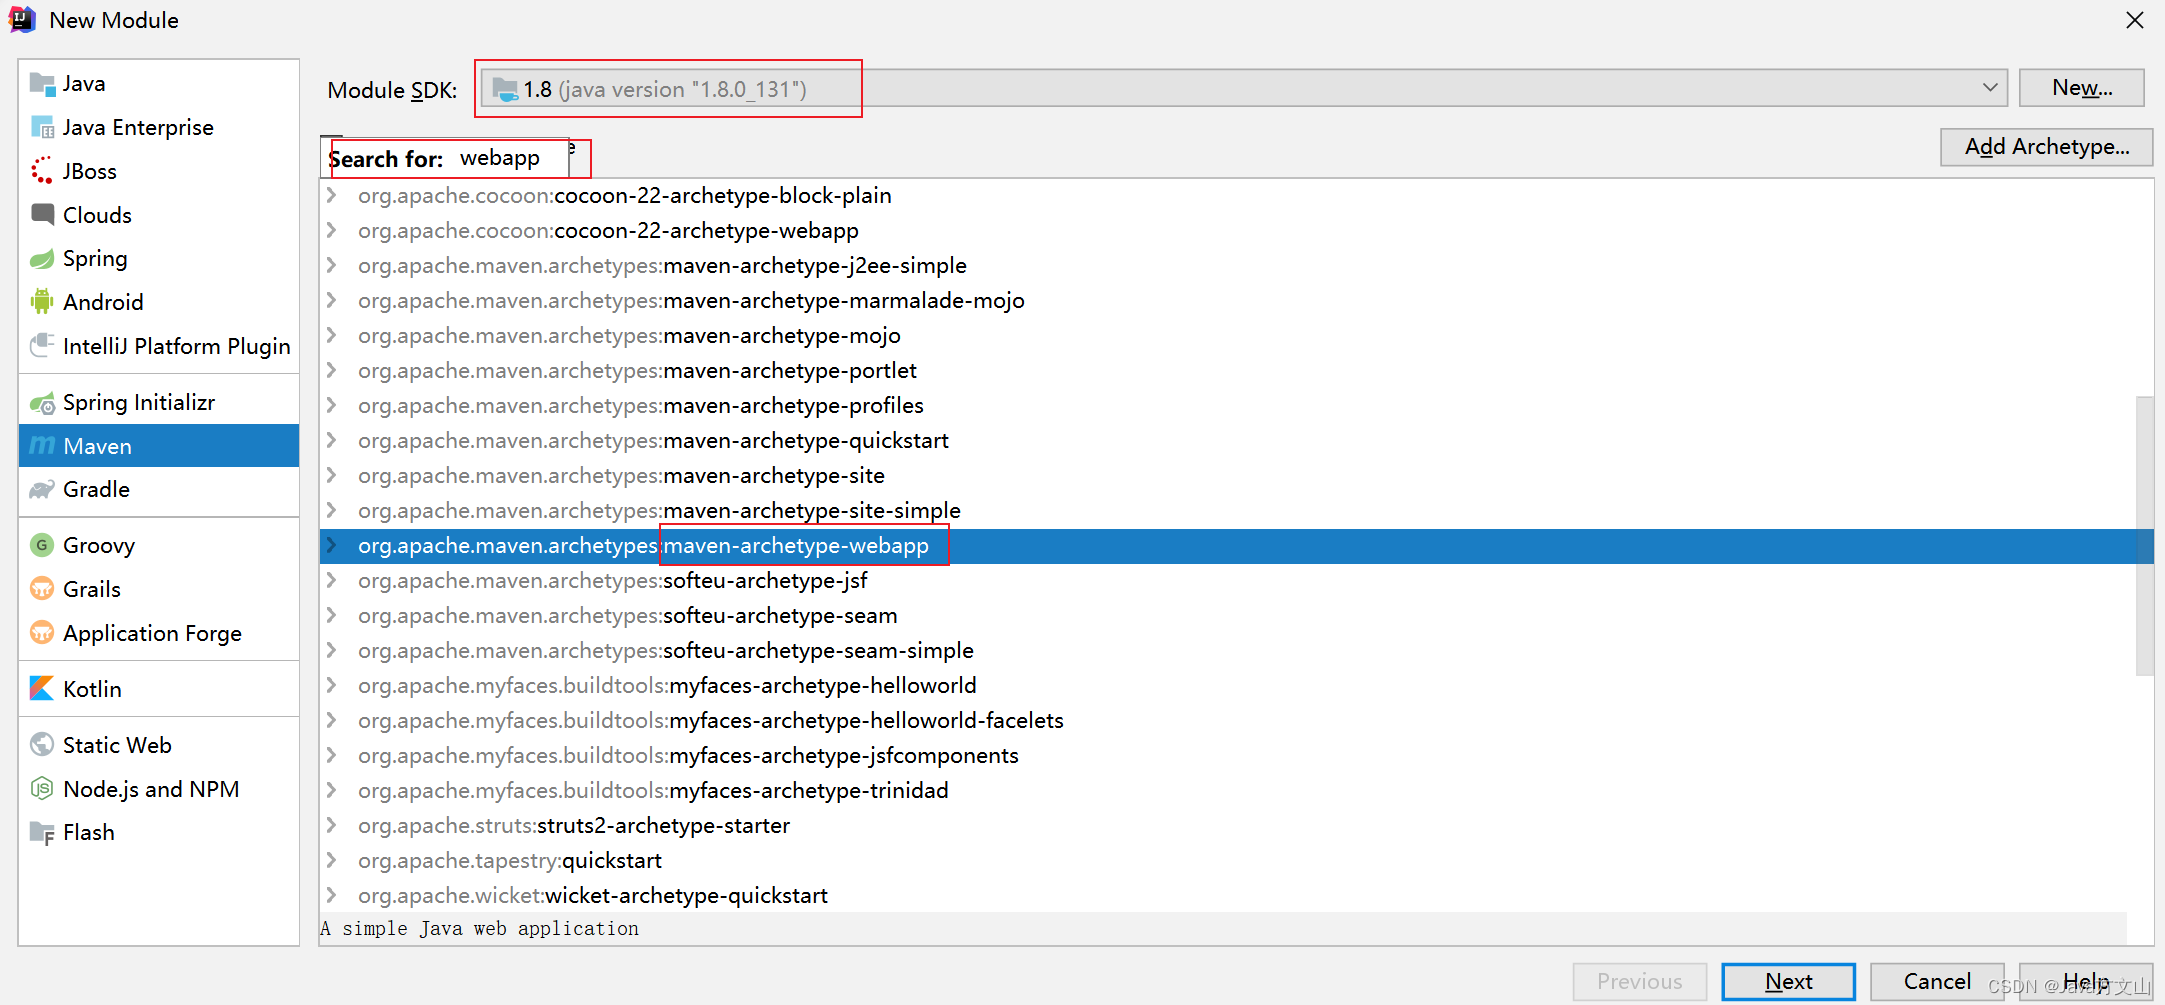Screen dimensions: 2165x1005
Task: Expand wicket-archetype-quickstart node
Action: [332, 895]
